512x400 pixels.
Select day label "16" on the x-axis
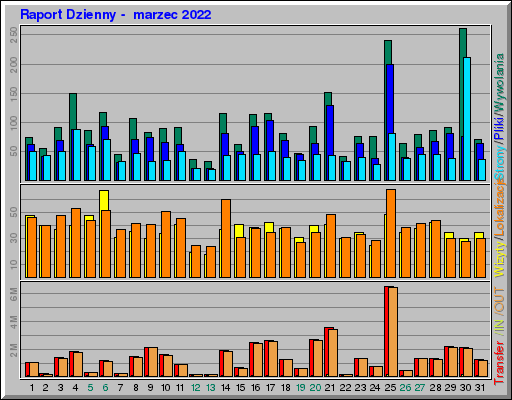pyautogui.click(x=255, y=388)
